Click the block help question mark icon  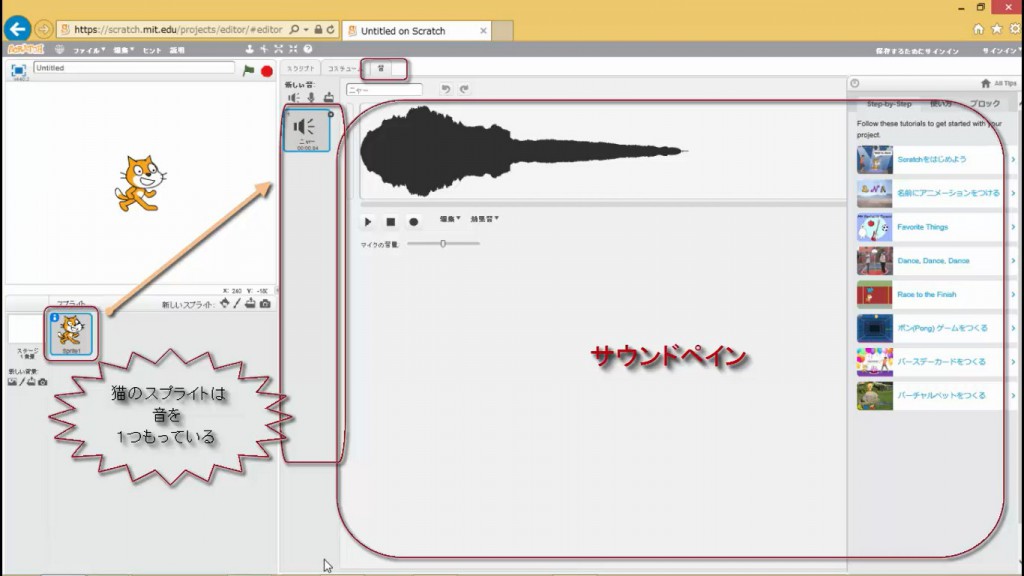click(308, 49)
